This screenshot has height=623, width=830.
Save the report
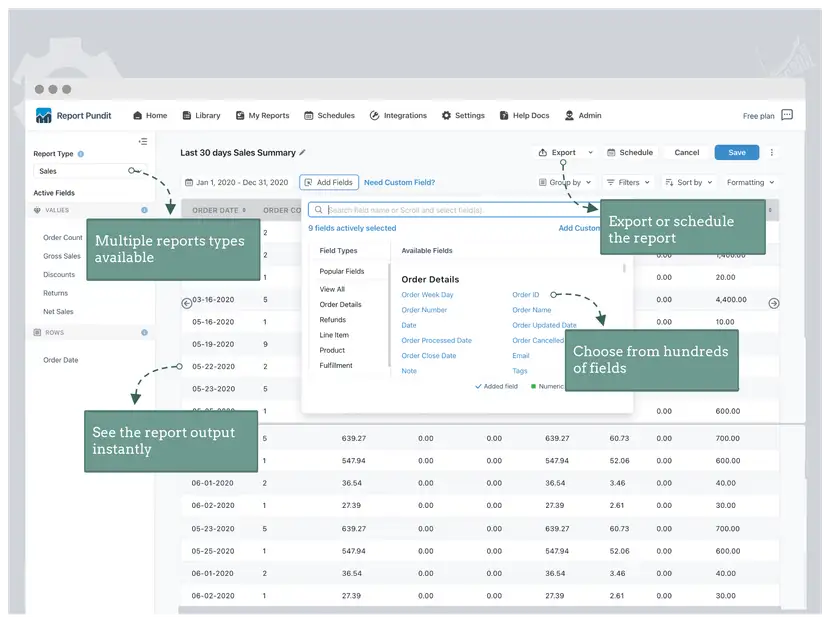click(736, 152)
